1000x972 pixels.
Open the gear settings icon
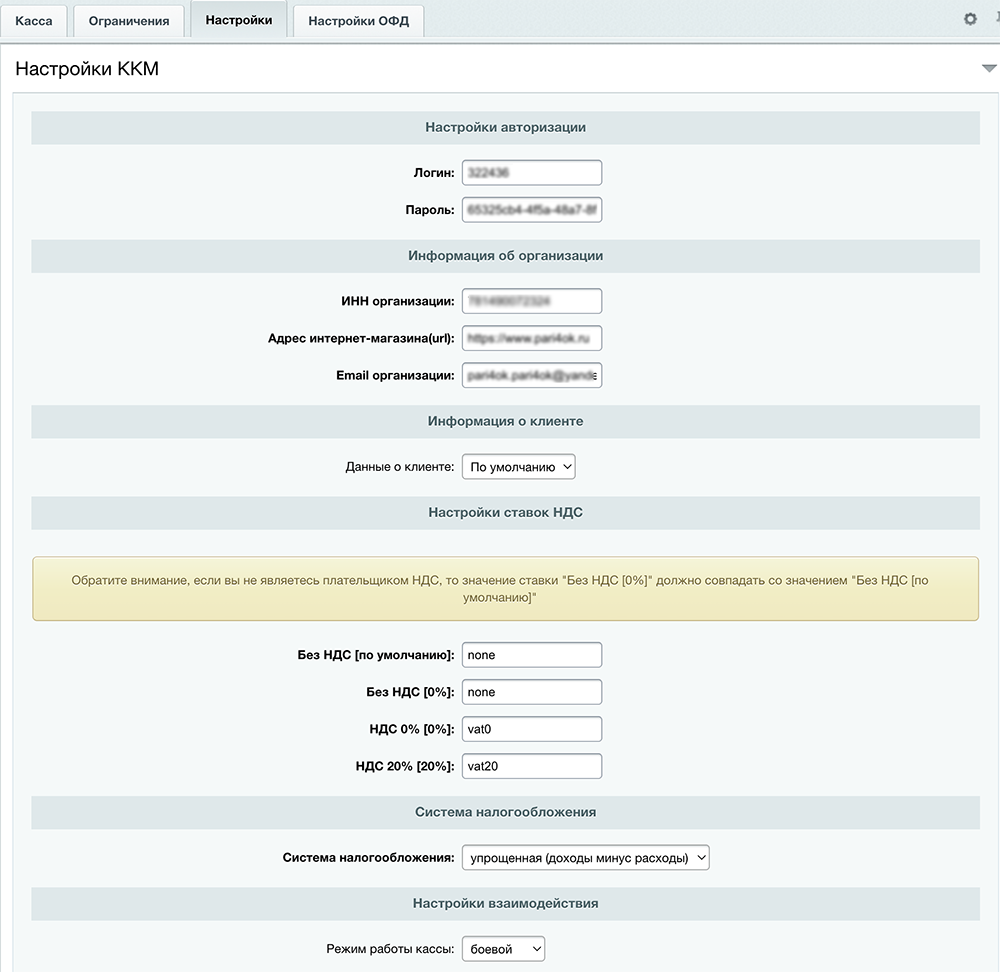pos(970,19)
